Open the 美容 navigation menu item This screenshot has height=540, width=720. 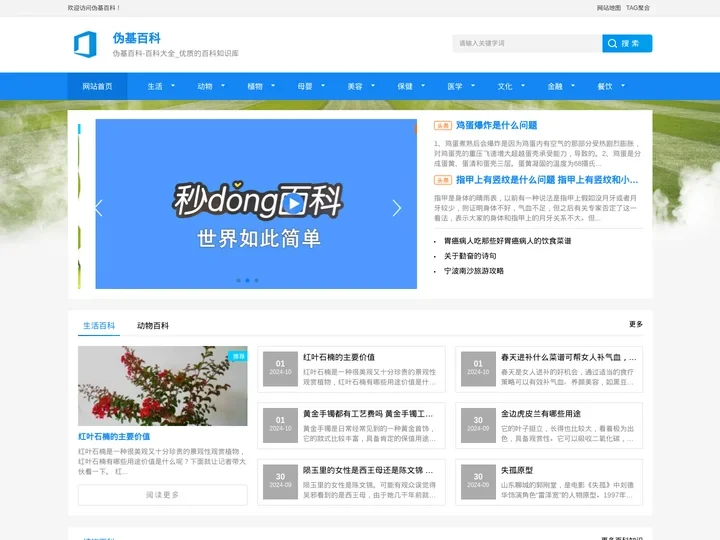pos(355,86)
